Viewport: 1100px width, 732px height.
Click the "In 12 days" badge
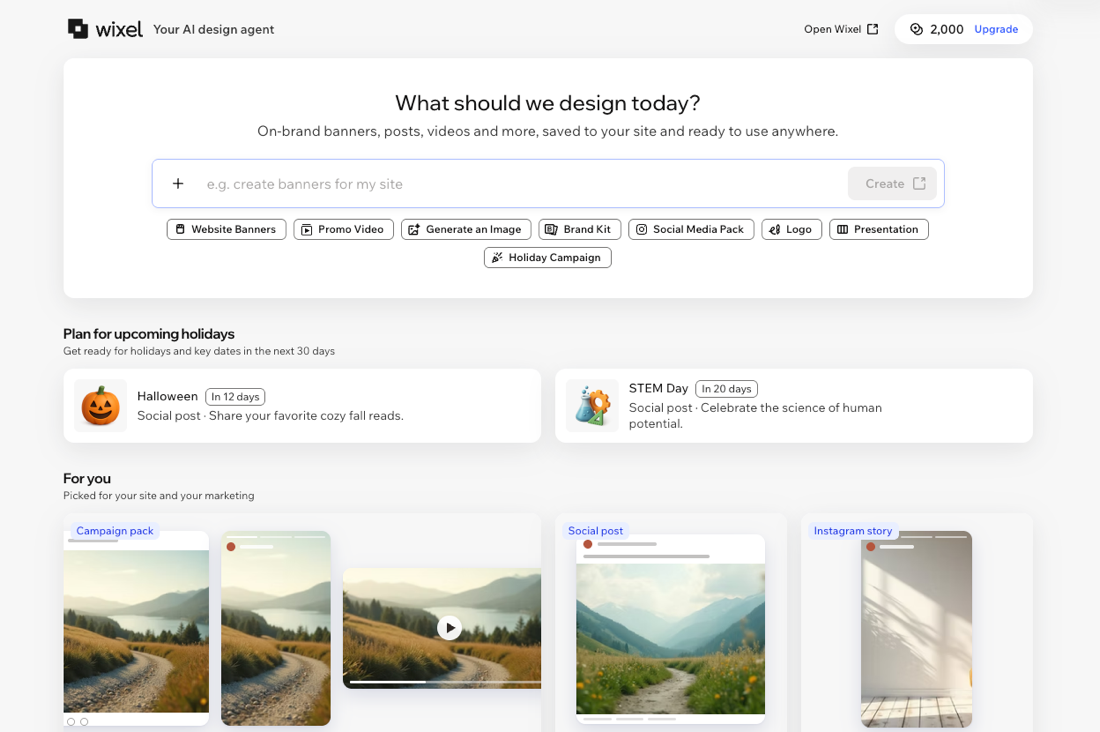tap(235, 397)
